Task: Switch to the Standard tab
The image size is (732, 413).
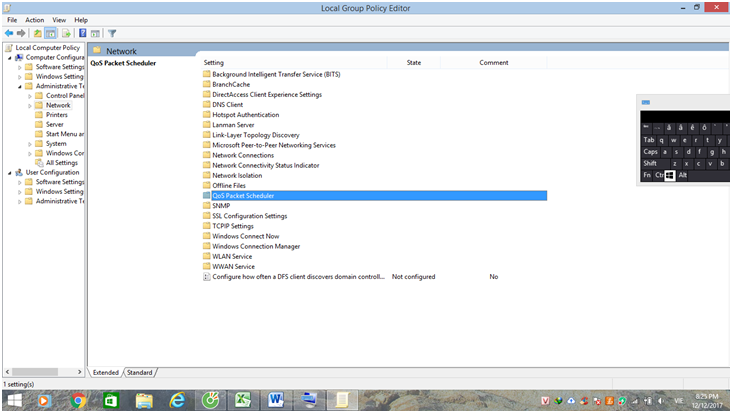Action: pos(139,372)
